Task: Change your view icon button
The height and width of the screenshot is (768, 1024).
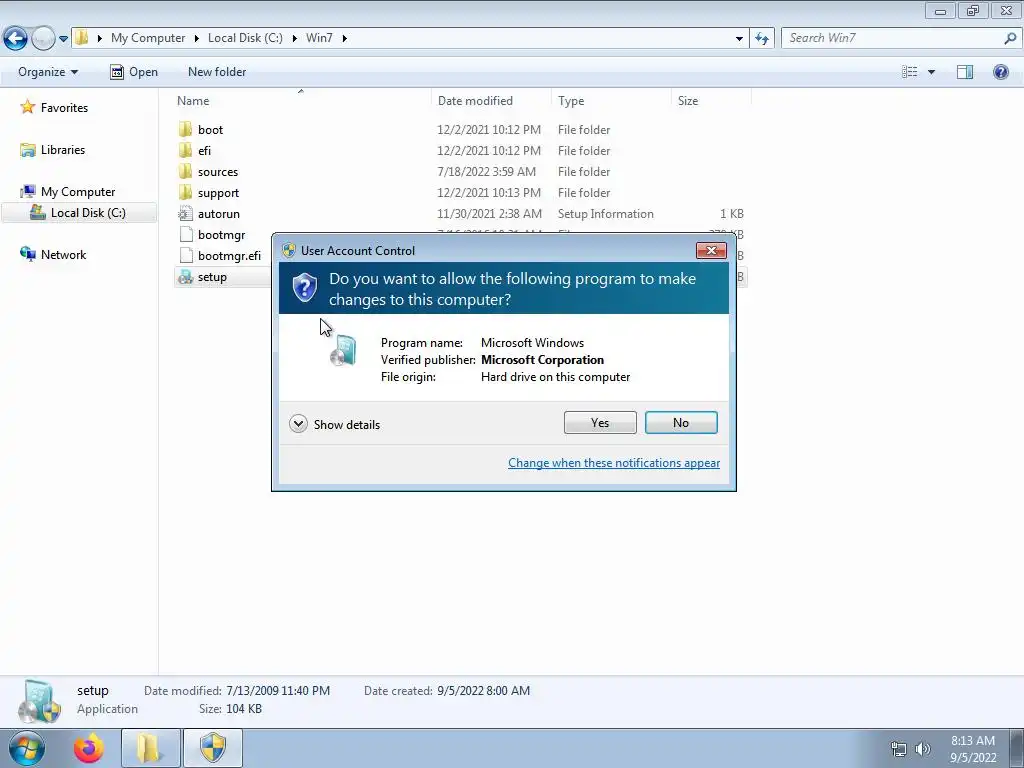Action: click(910, 72)
